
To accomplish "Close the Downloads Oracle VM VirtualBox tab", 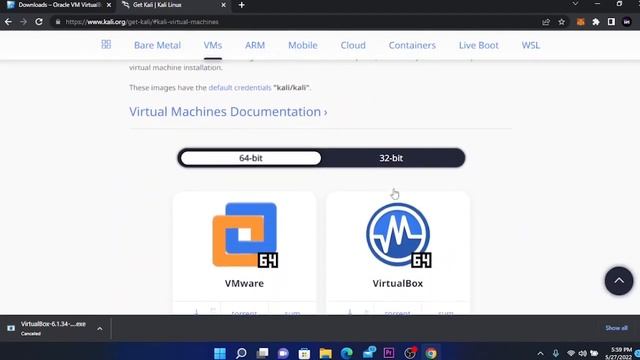I will [x=109, y=5].
